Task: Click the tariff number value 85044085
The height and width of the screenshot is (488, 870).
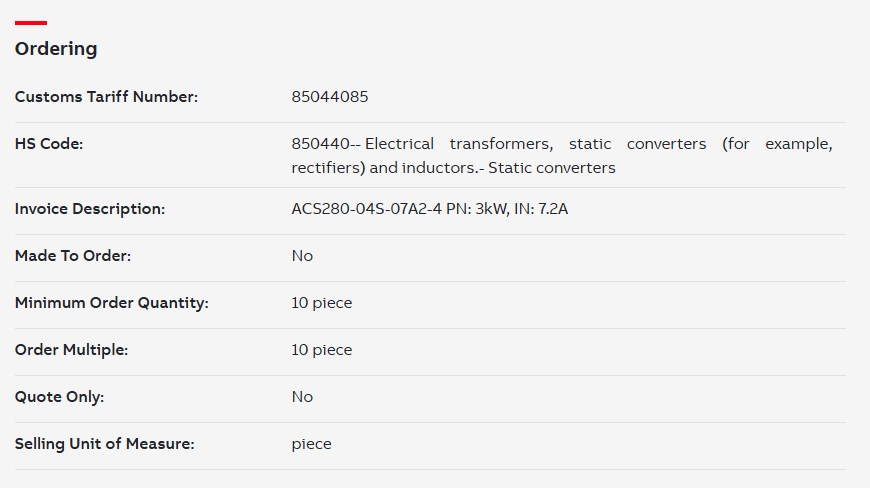Action: 330,96
